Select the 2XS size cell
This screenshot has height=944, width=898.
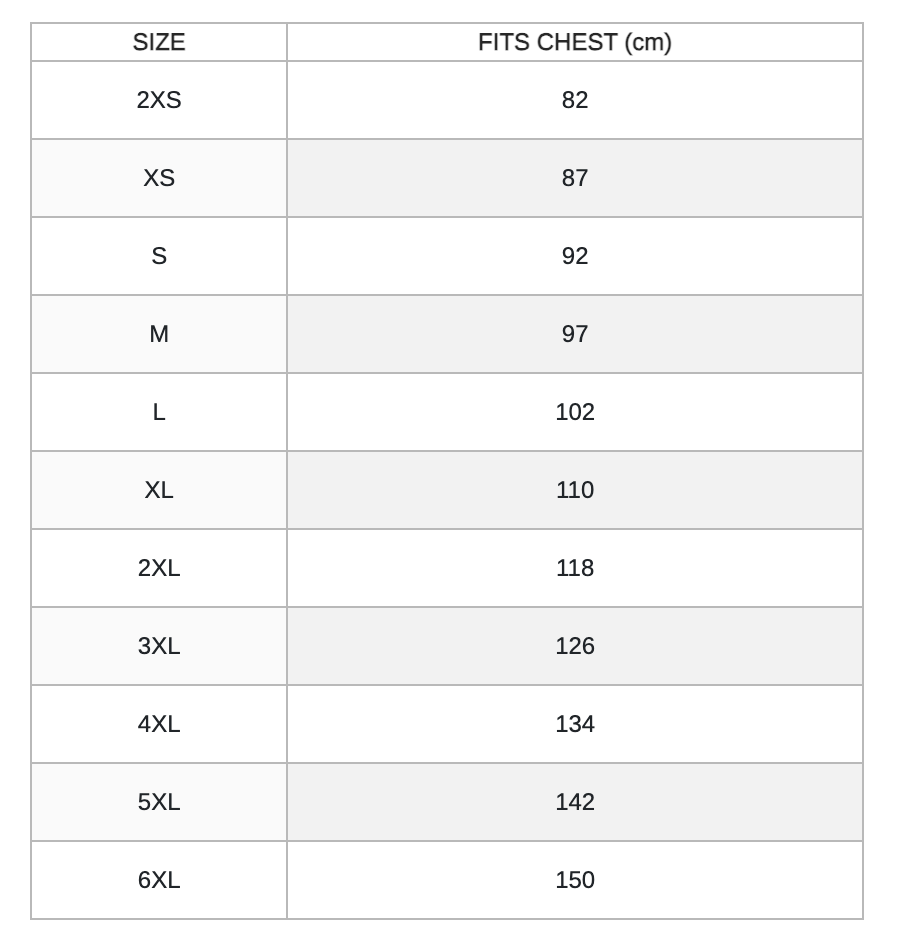(x=159, y=100)
